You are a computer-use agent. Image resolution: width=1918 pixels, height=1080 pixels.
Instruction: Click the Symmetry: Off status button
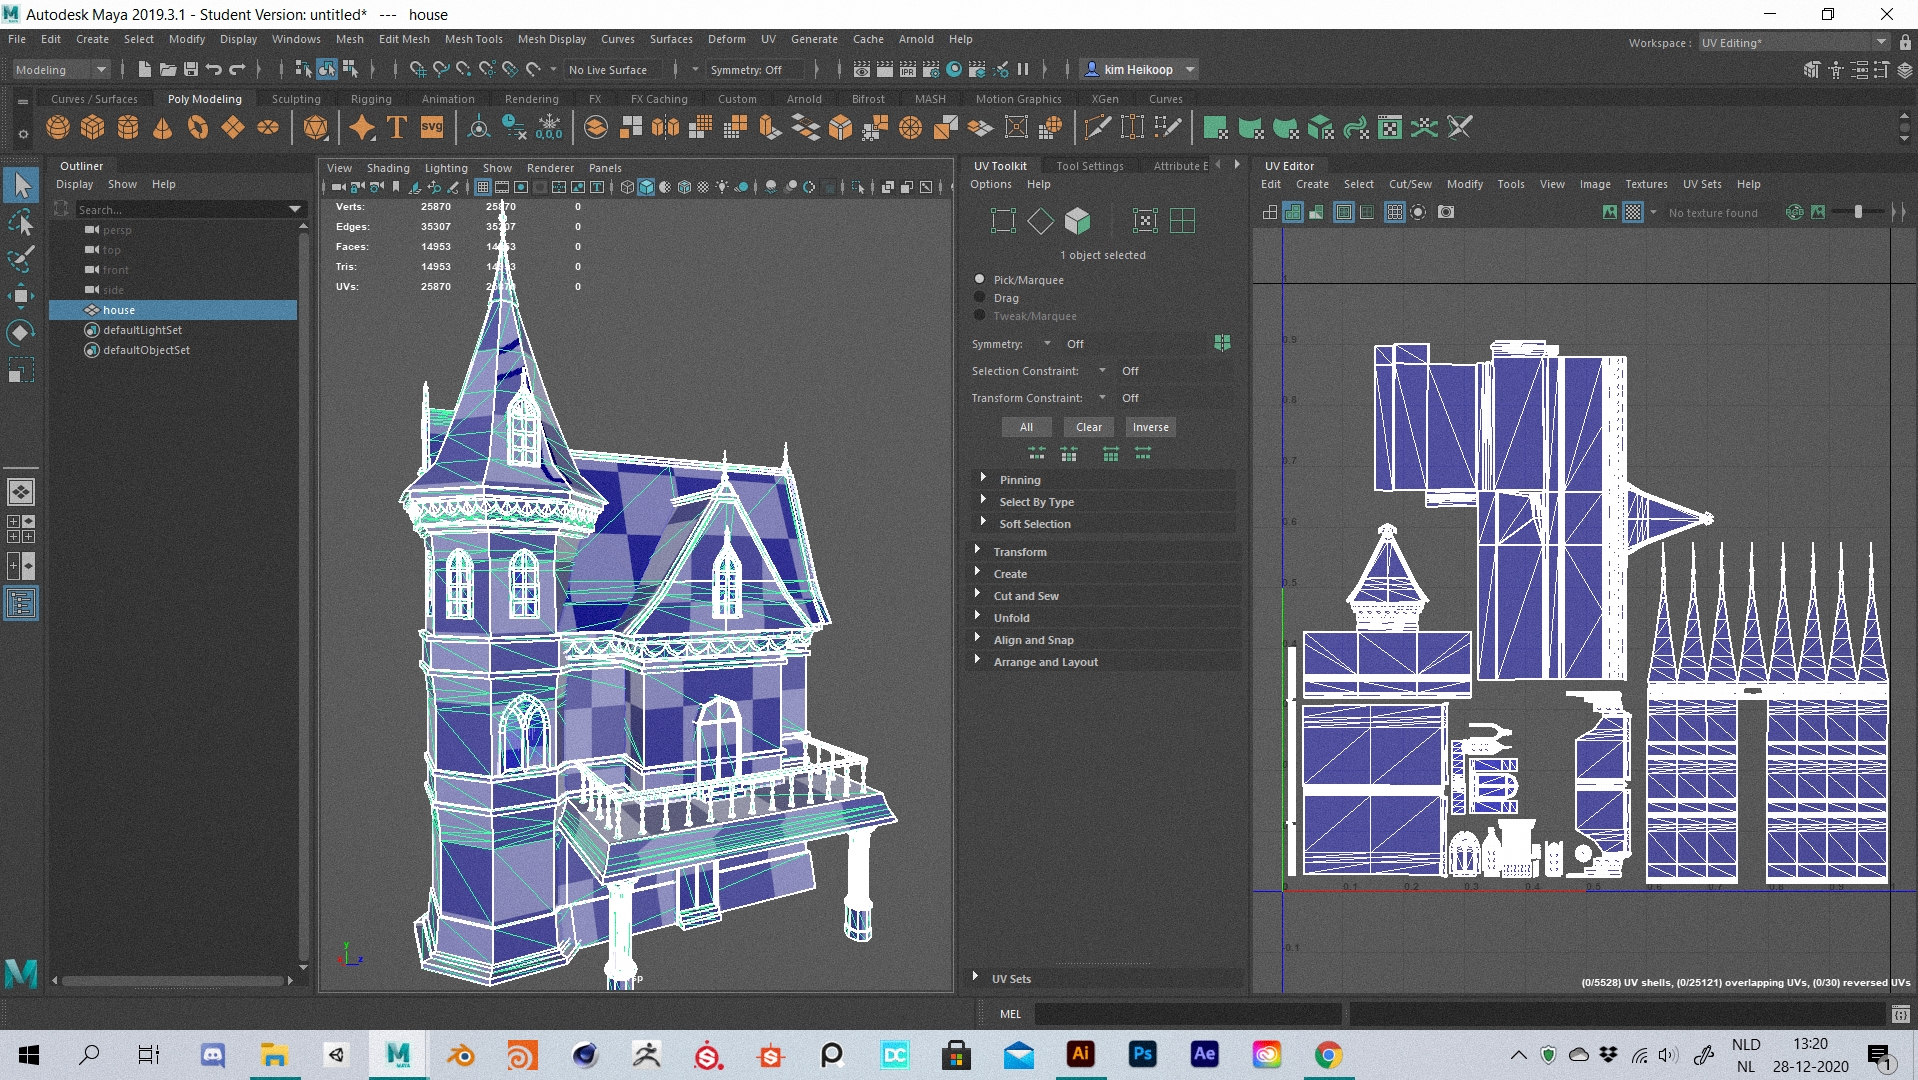coord(755,69)
